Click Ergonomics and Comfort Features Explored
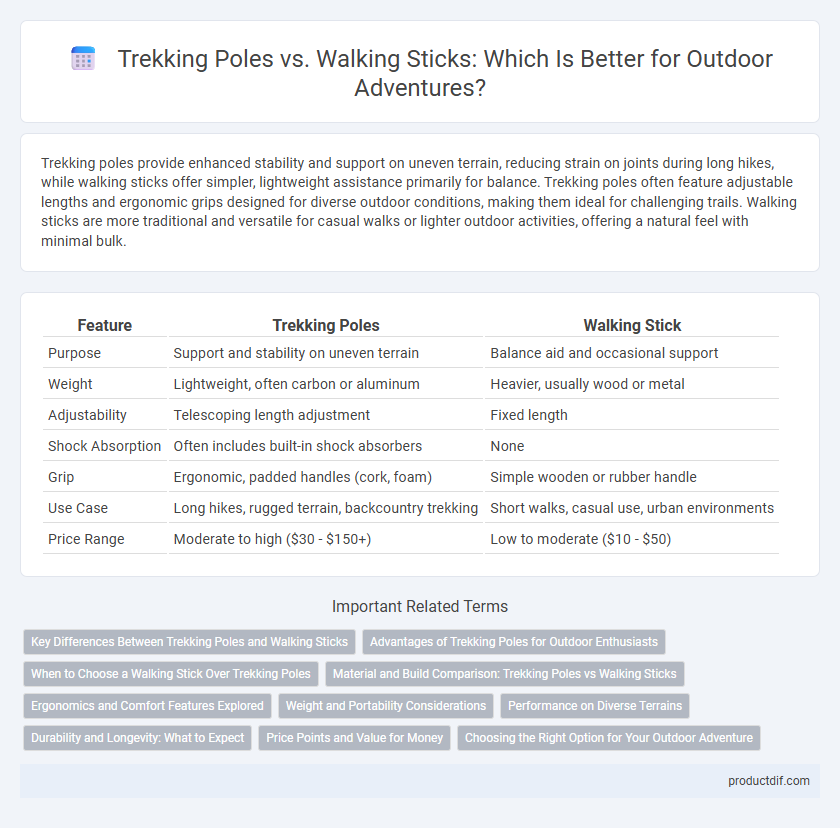This screenshot has width=840, height=828. (147, 706)
